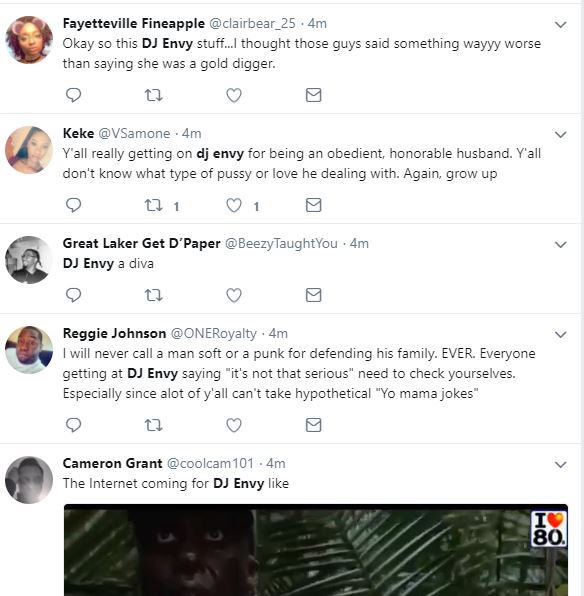Screen dimensions: 584x596
Task: Open Great Laker Get D'Paper's avatar
Action: point(29,260)
